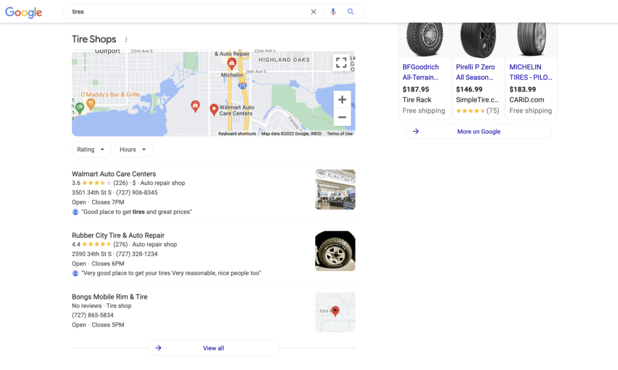The image size is (618, 370).
Task: Open Rubber City Tire & Auto Repair listing
Action: tap(118, 235)
